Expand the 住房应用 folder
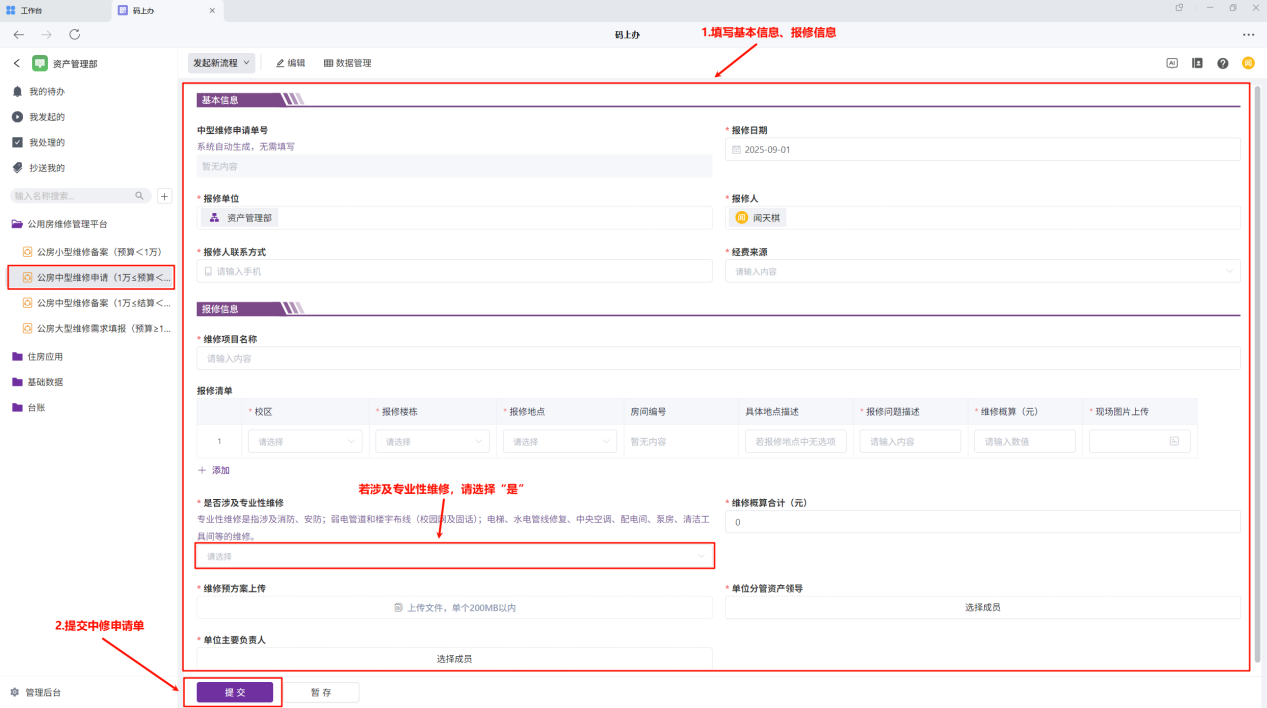 [x=45, y=356]
